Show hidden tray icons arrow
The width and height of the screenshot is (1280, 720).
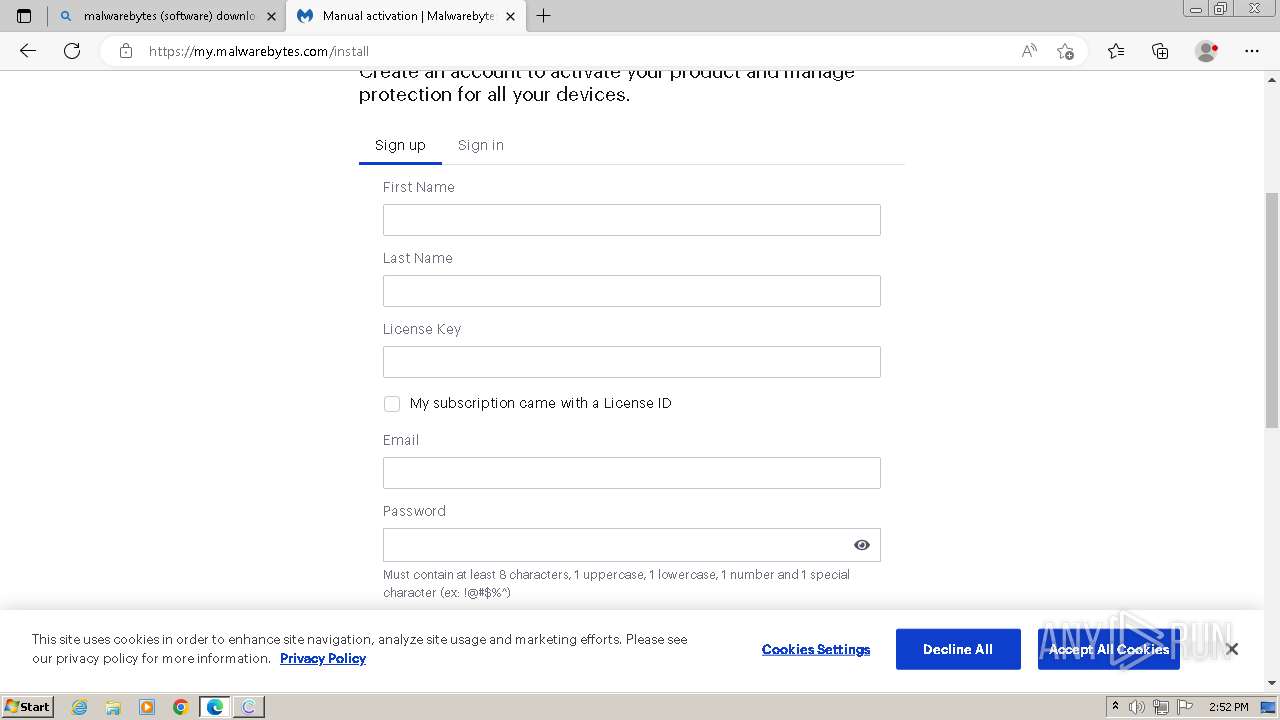1115,707
